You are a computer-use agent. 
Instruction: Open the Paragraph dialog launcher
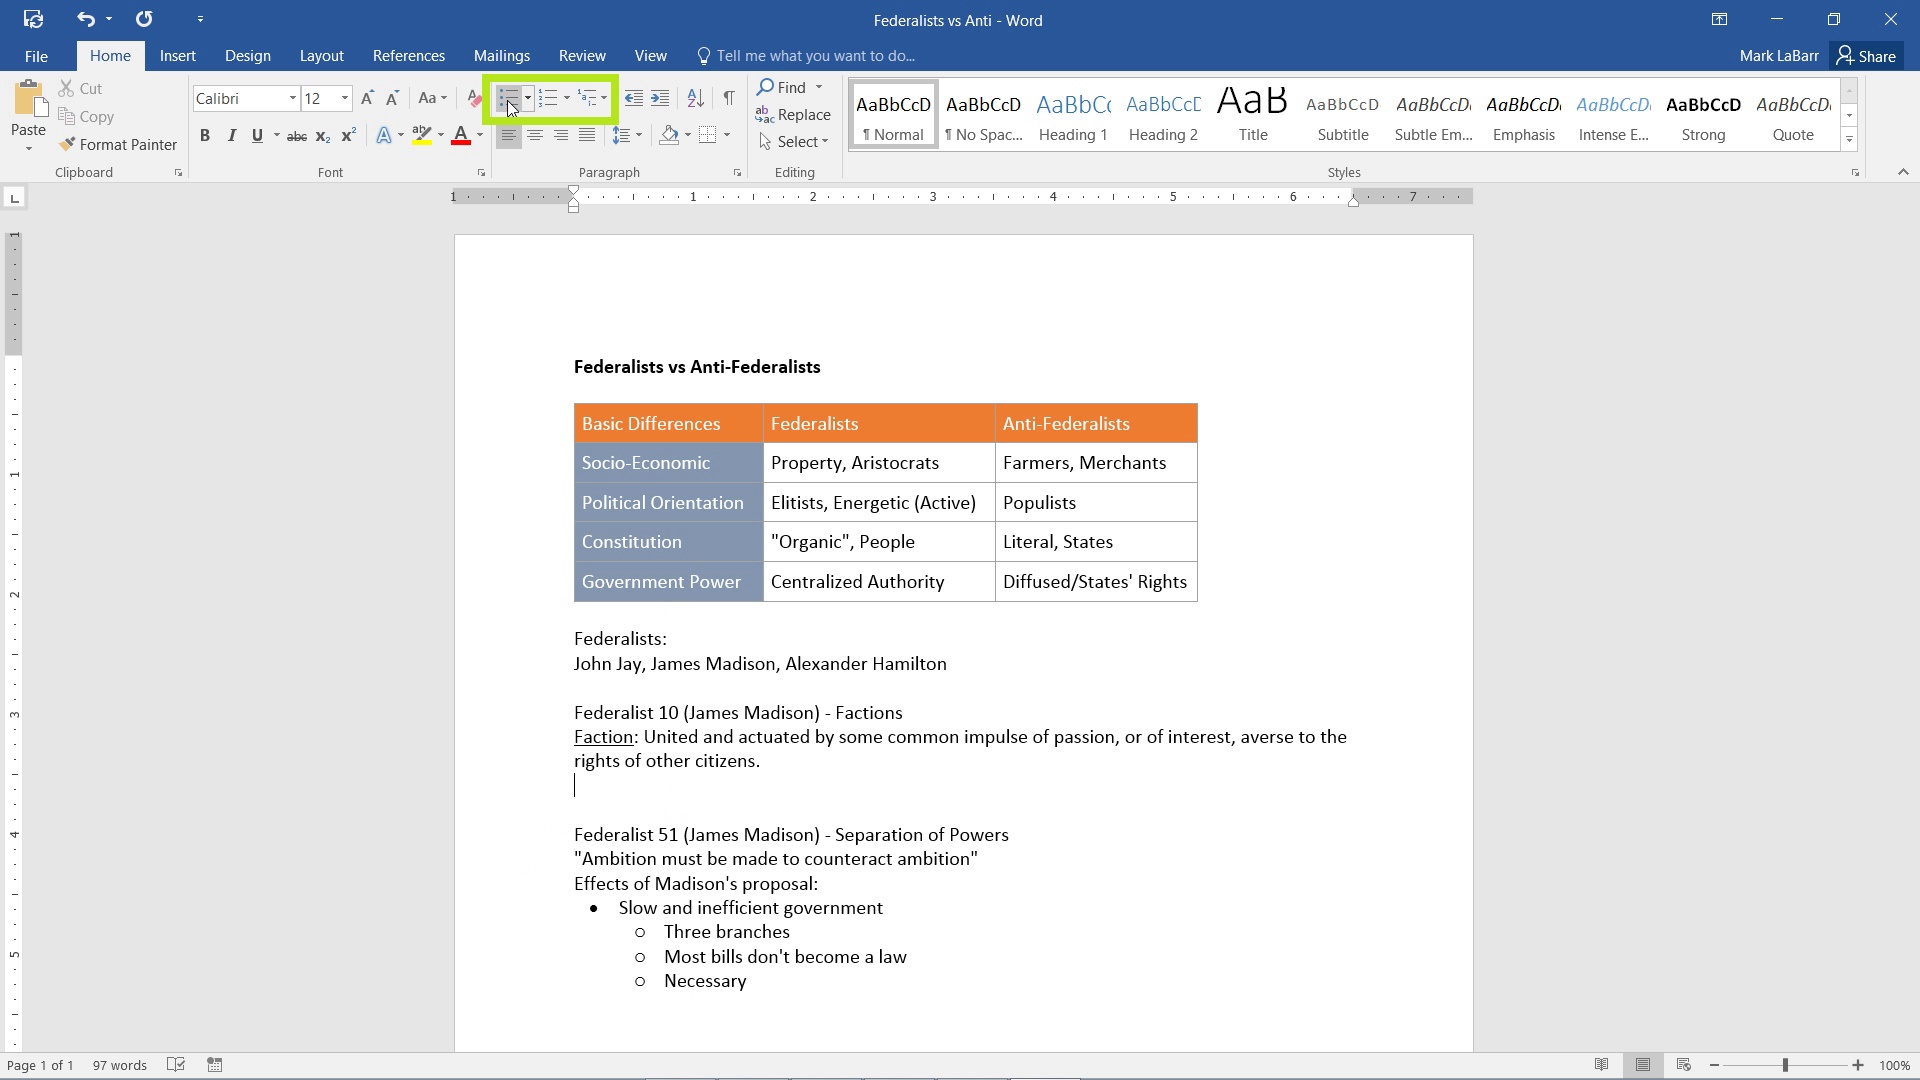738,173
